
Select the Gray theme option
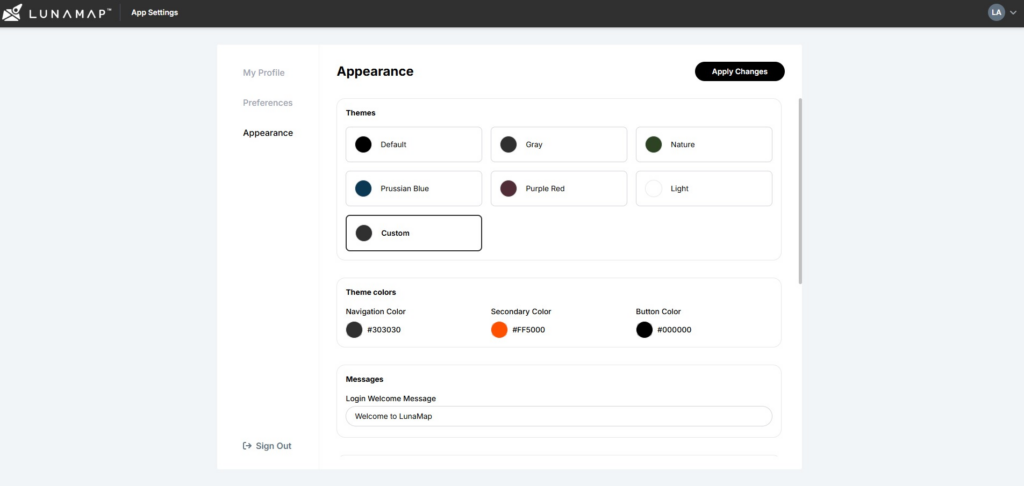[x=558, y=144]
